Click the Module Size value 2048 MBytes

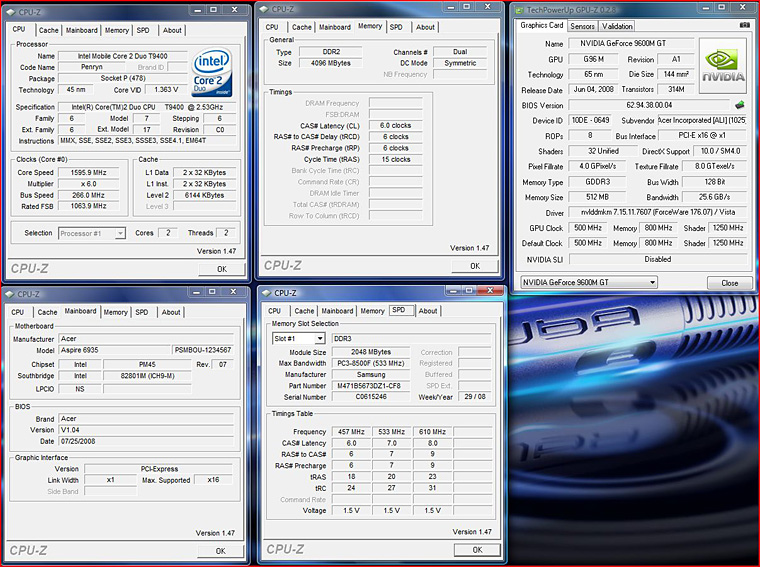tap(371, 352)
